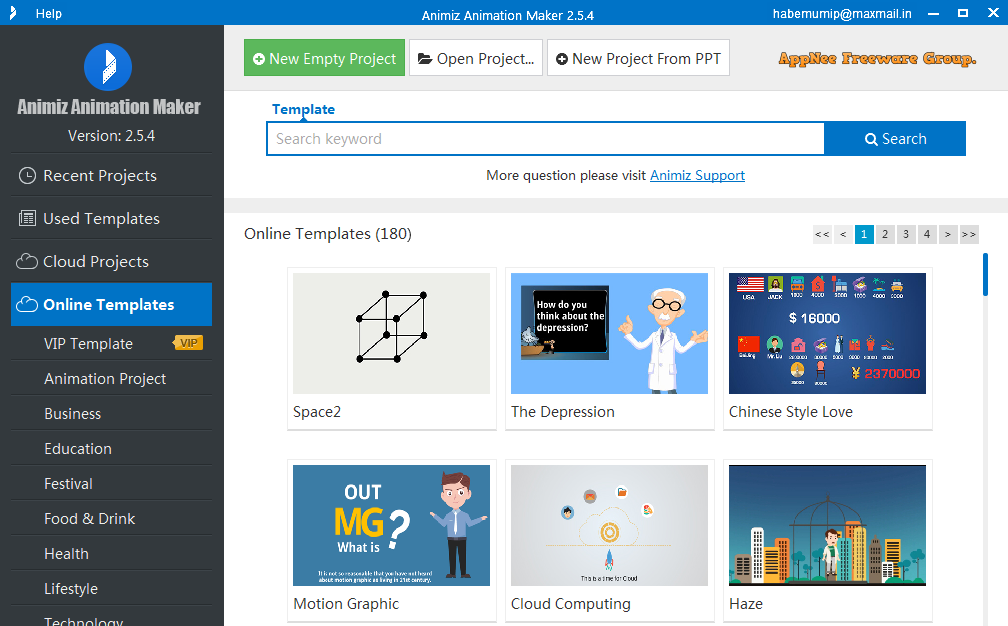The height and width of the screenshot is (626, 1008).
Task: Click the magnifier icon on the Search button
Action: [x=871, y=139]
